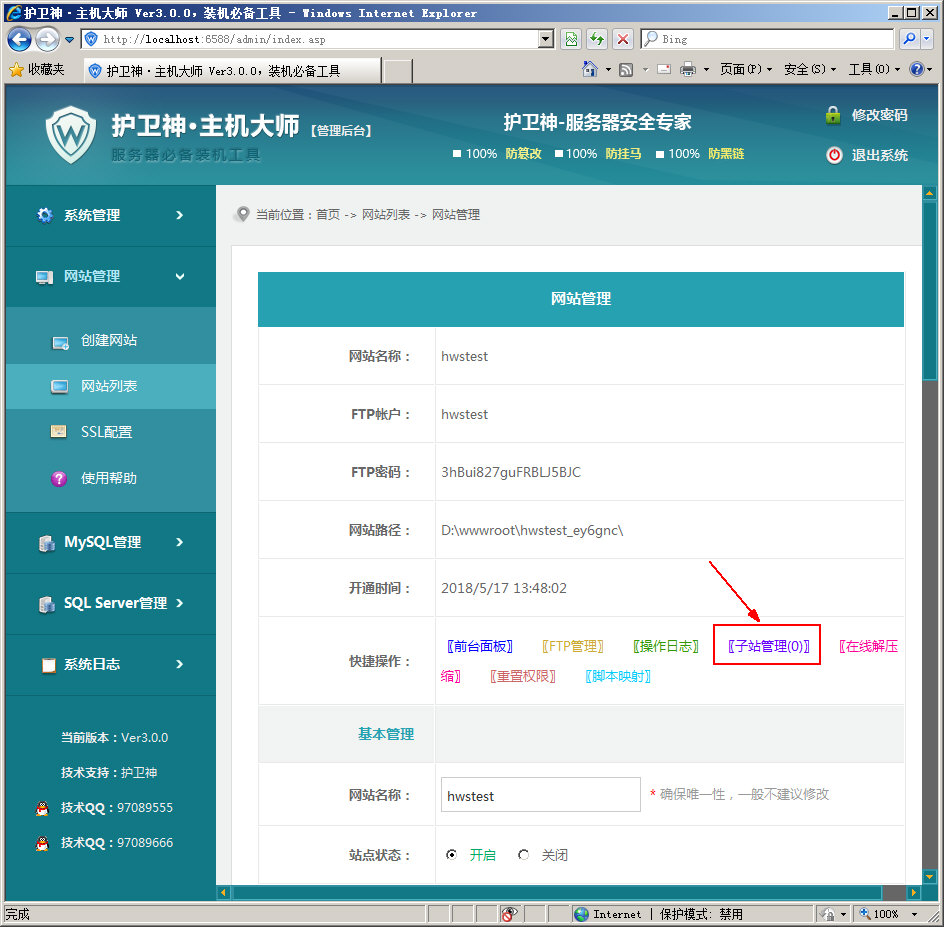
Task: Click the red power icon for 退出系统
Action: pyautogui.click(x=833, y=155)
